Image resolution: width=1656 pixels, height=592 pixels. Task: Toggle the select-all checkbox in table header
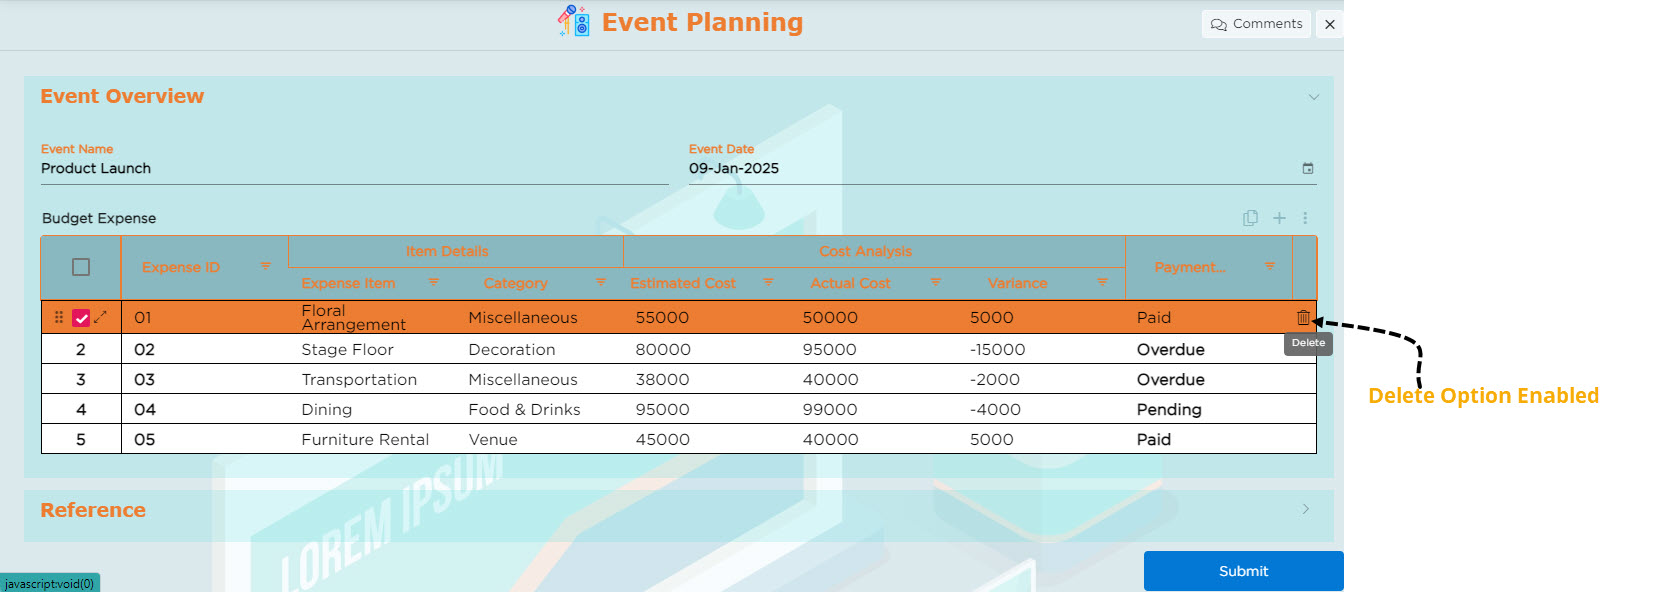tap(81, 267)
